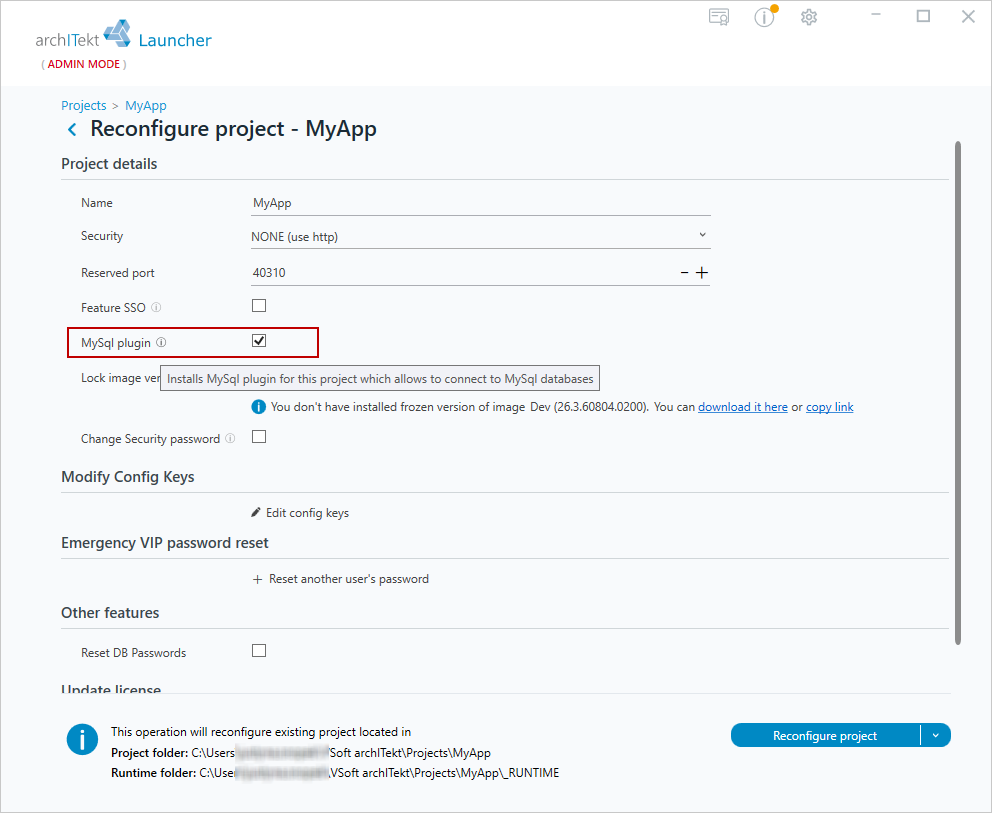992x813 pixels.
Task: Open the Security dropdown
Action: click(x=480, y=236)
